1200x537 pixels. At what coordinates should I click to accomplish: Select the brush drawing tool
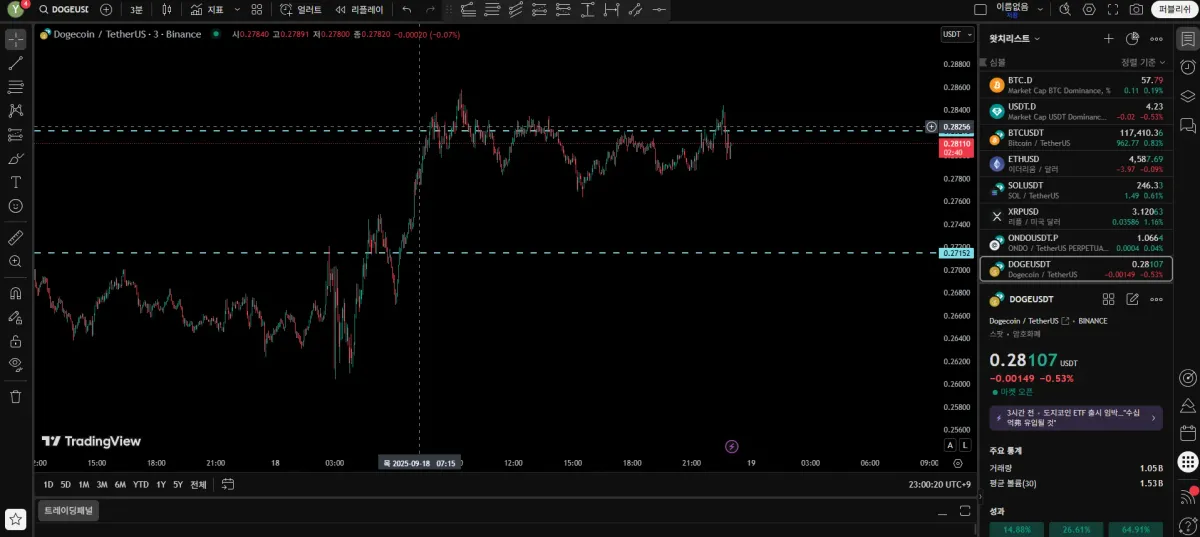15,159
